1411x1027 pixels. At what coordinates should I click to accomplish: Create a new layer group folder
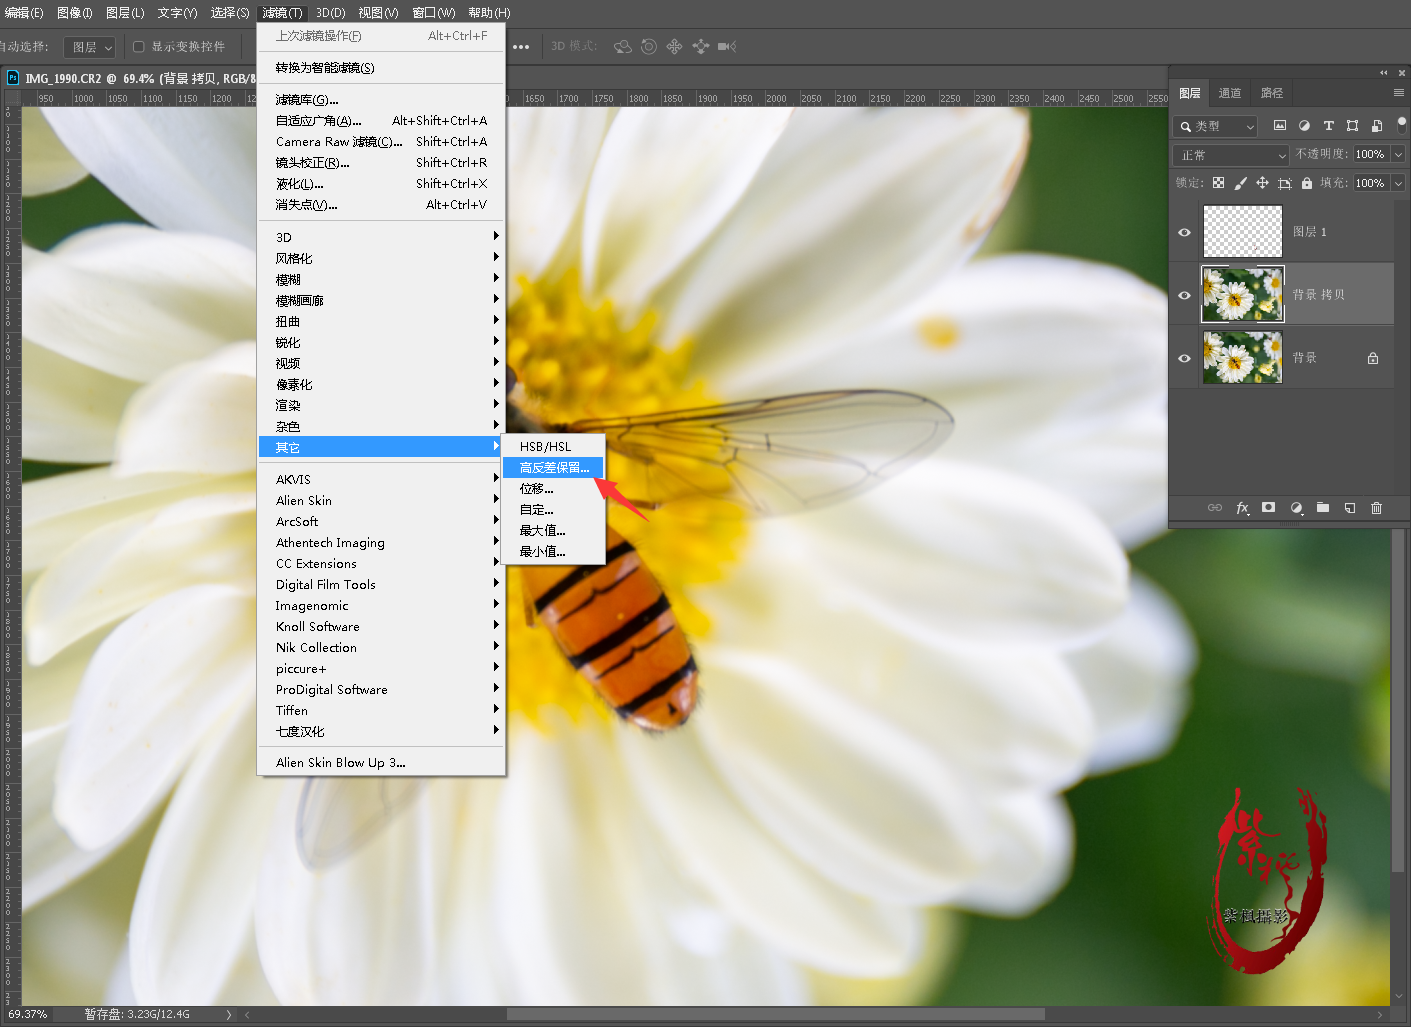click(x=1323, y=508)
